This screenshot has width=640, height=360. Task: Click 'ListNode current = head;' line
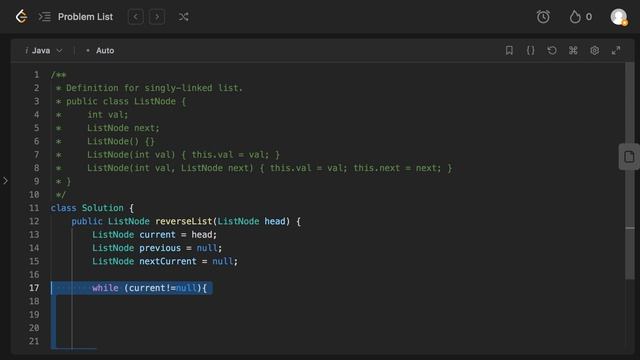tap(154, 235)
